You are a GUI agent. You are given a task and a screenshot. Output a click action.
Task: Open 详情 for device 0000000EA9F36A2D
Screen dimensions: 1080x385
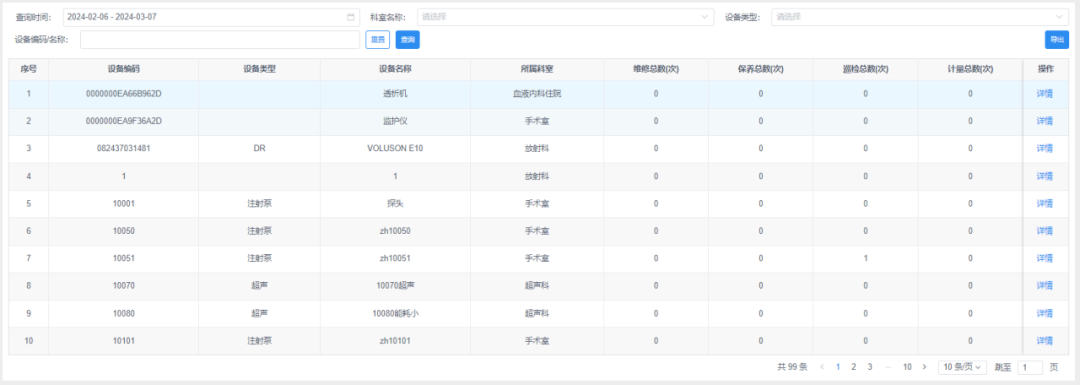[1045, 121]
